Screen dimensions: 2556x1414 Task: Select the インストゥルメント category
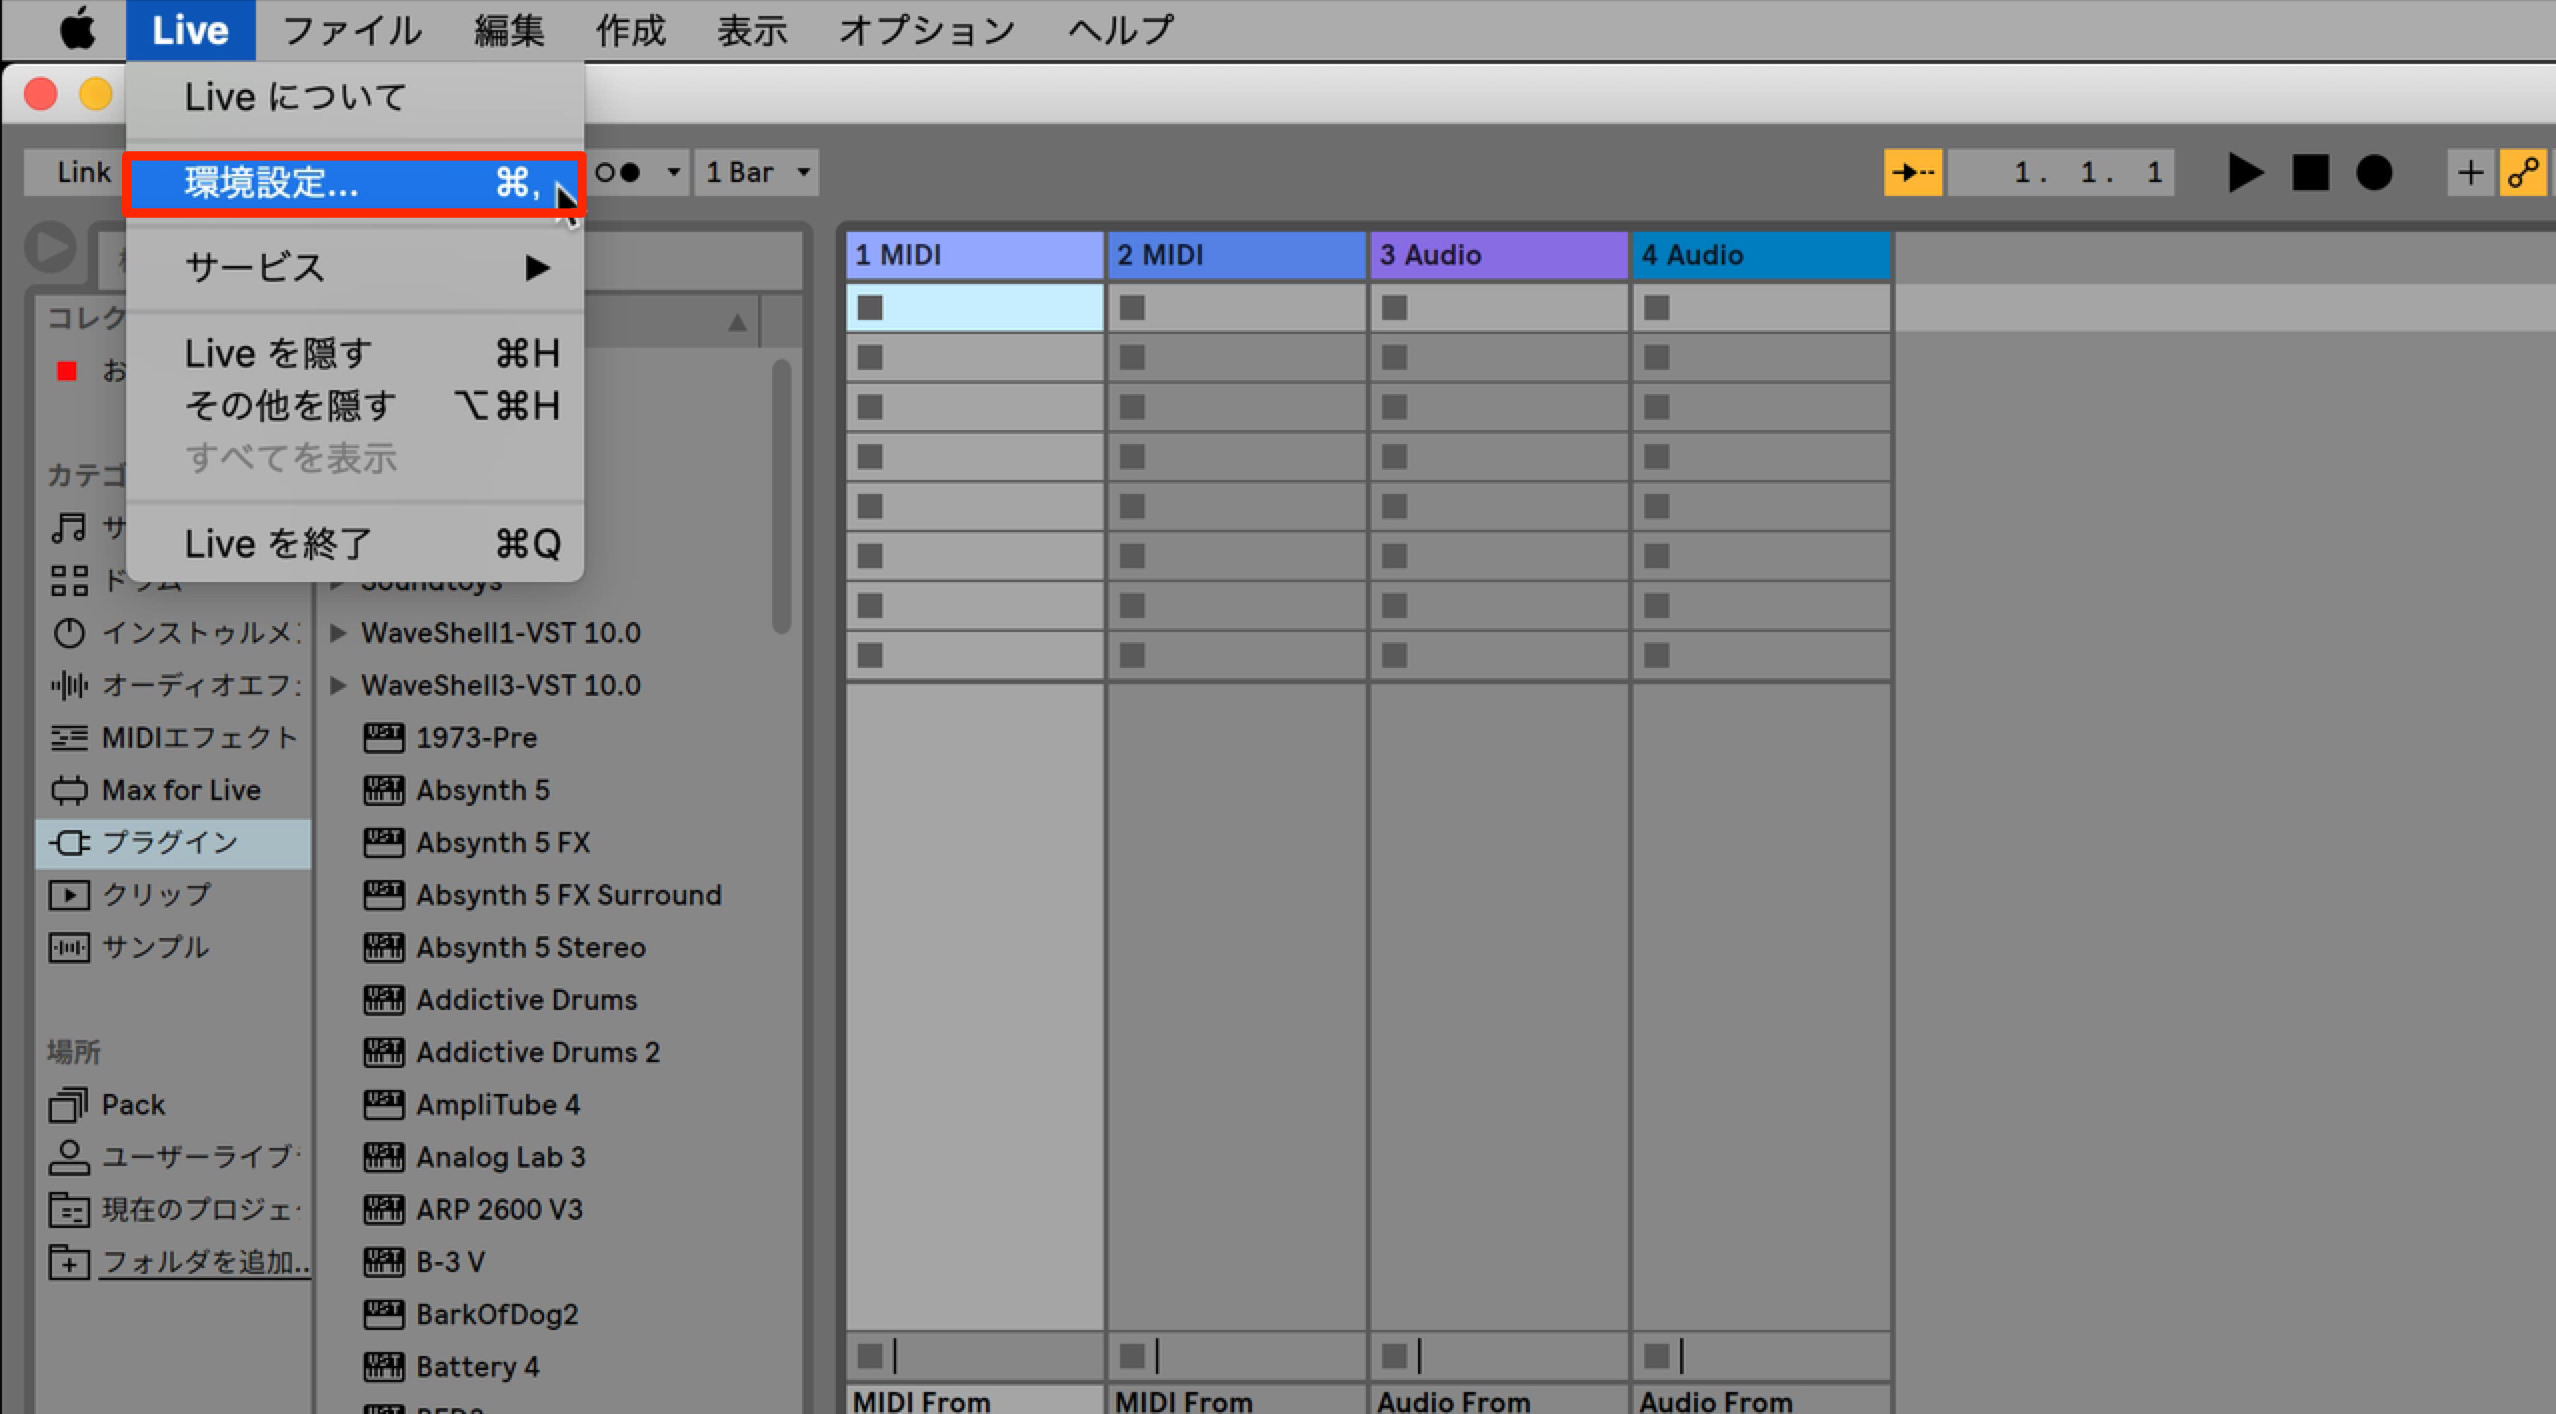[174, 633]
